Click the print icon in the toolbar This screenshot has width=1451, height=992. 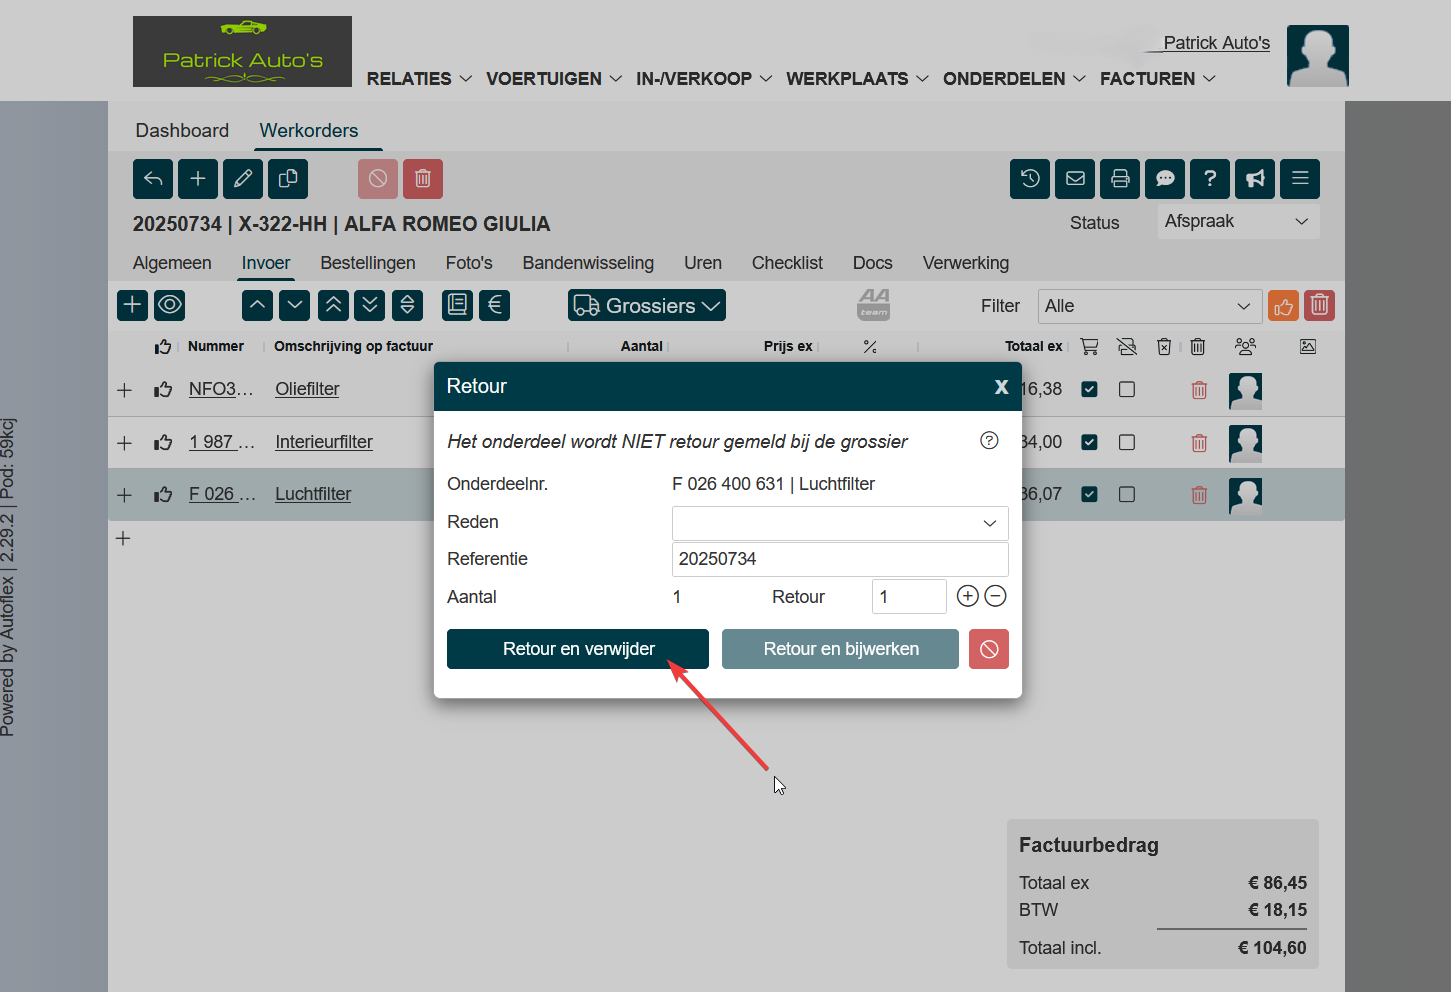point(1120,179)
